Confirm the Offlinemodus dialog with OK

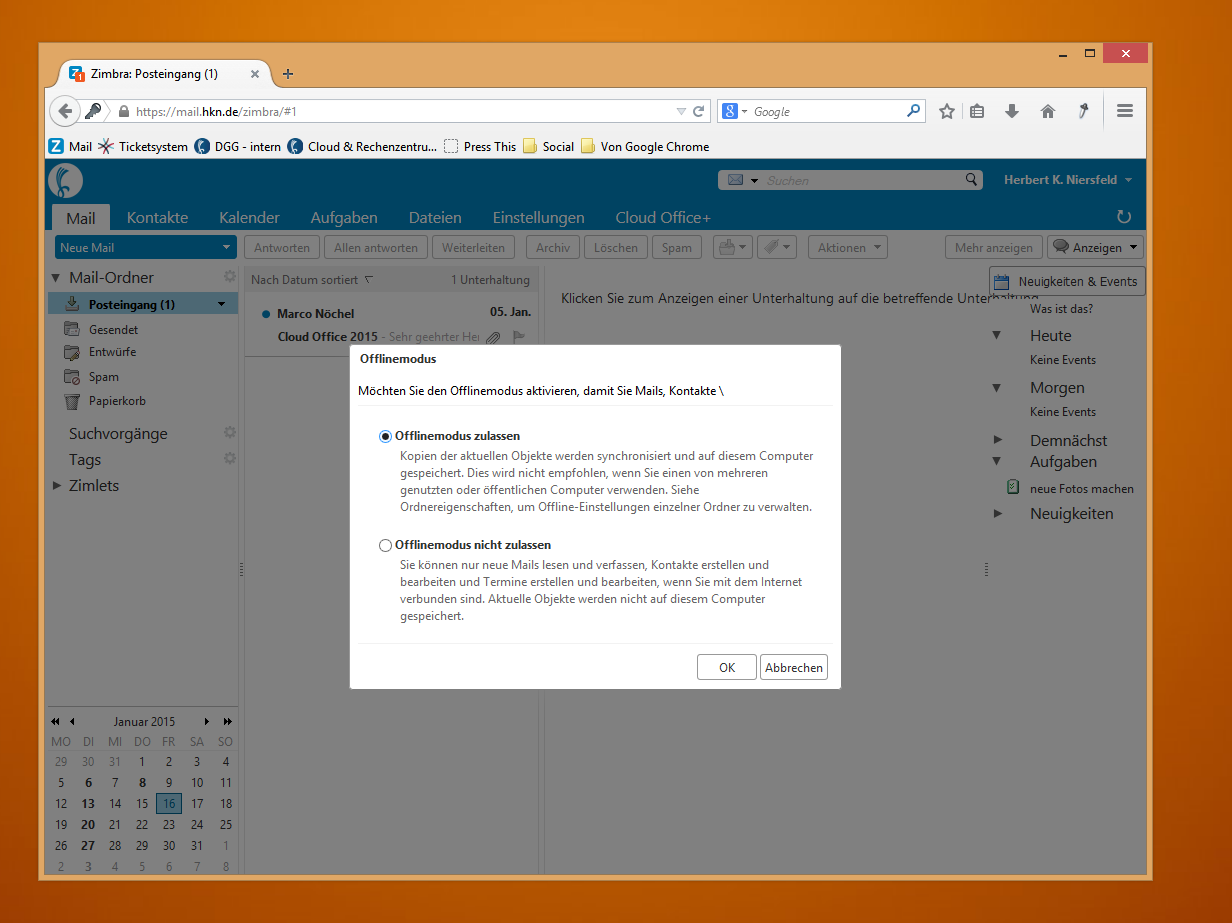pos(727,667)
